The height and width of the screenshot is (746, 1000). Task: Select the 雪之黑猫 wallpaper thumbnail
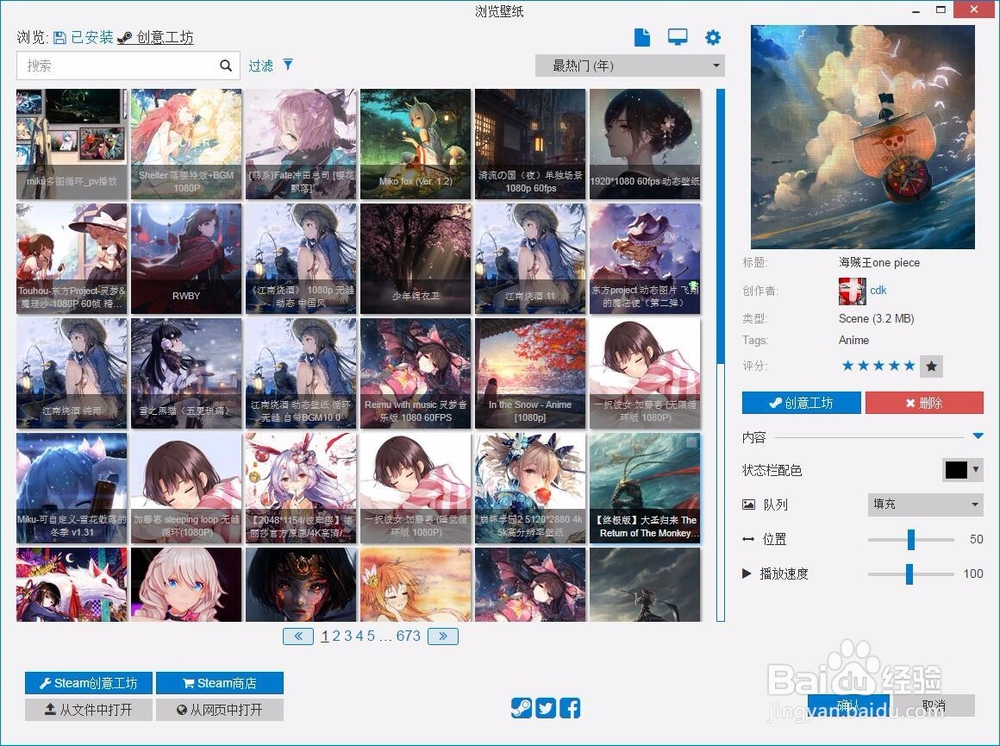(186, 374)
